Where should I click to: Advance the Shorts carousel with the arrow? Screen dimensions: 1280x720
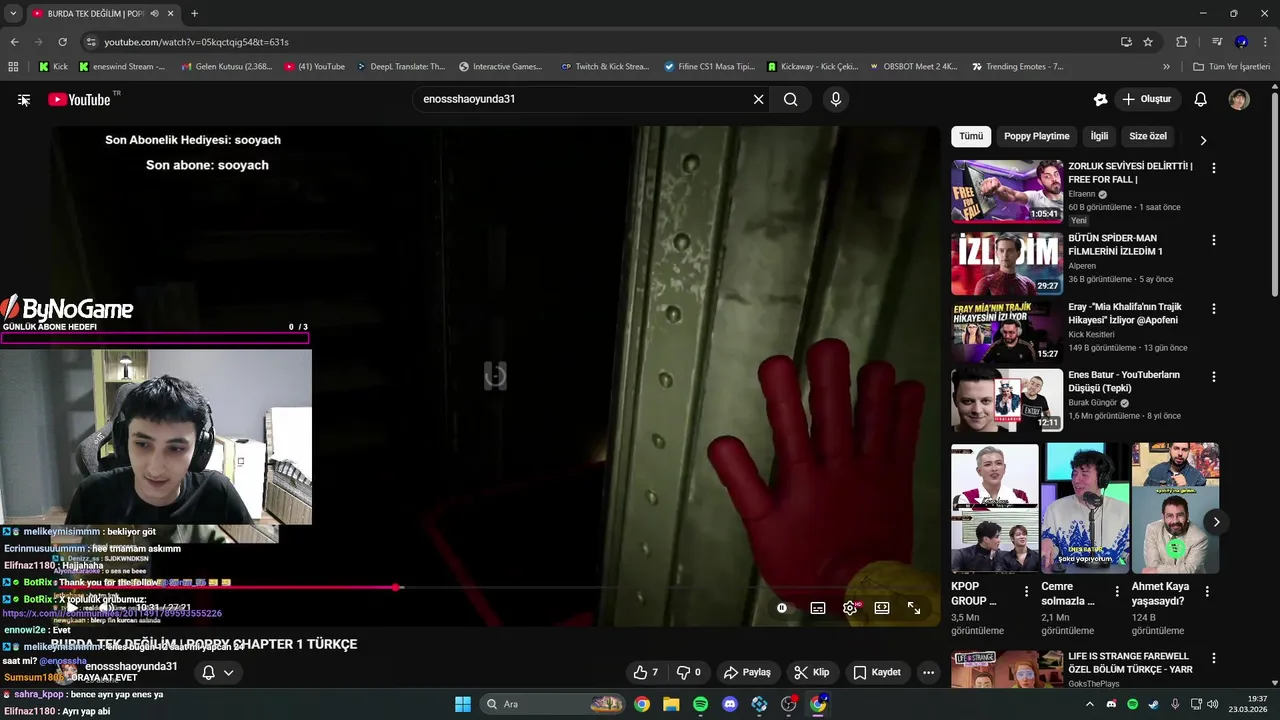tap(1216, 522)
